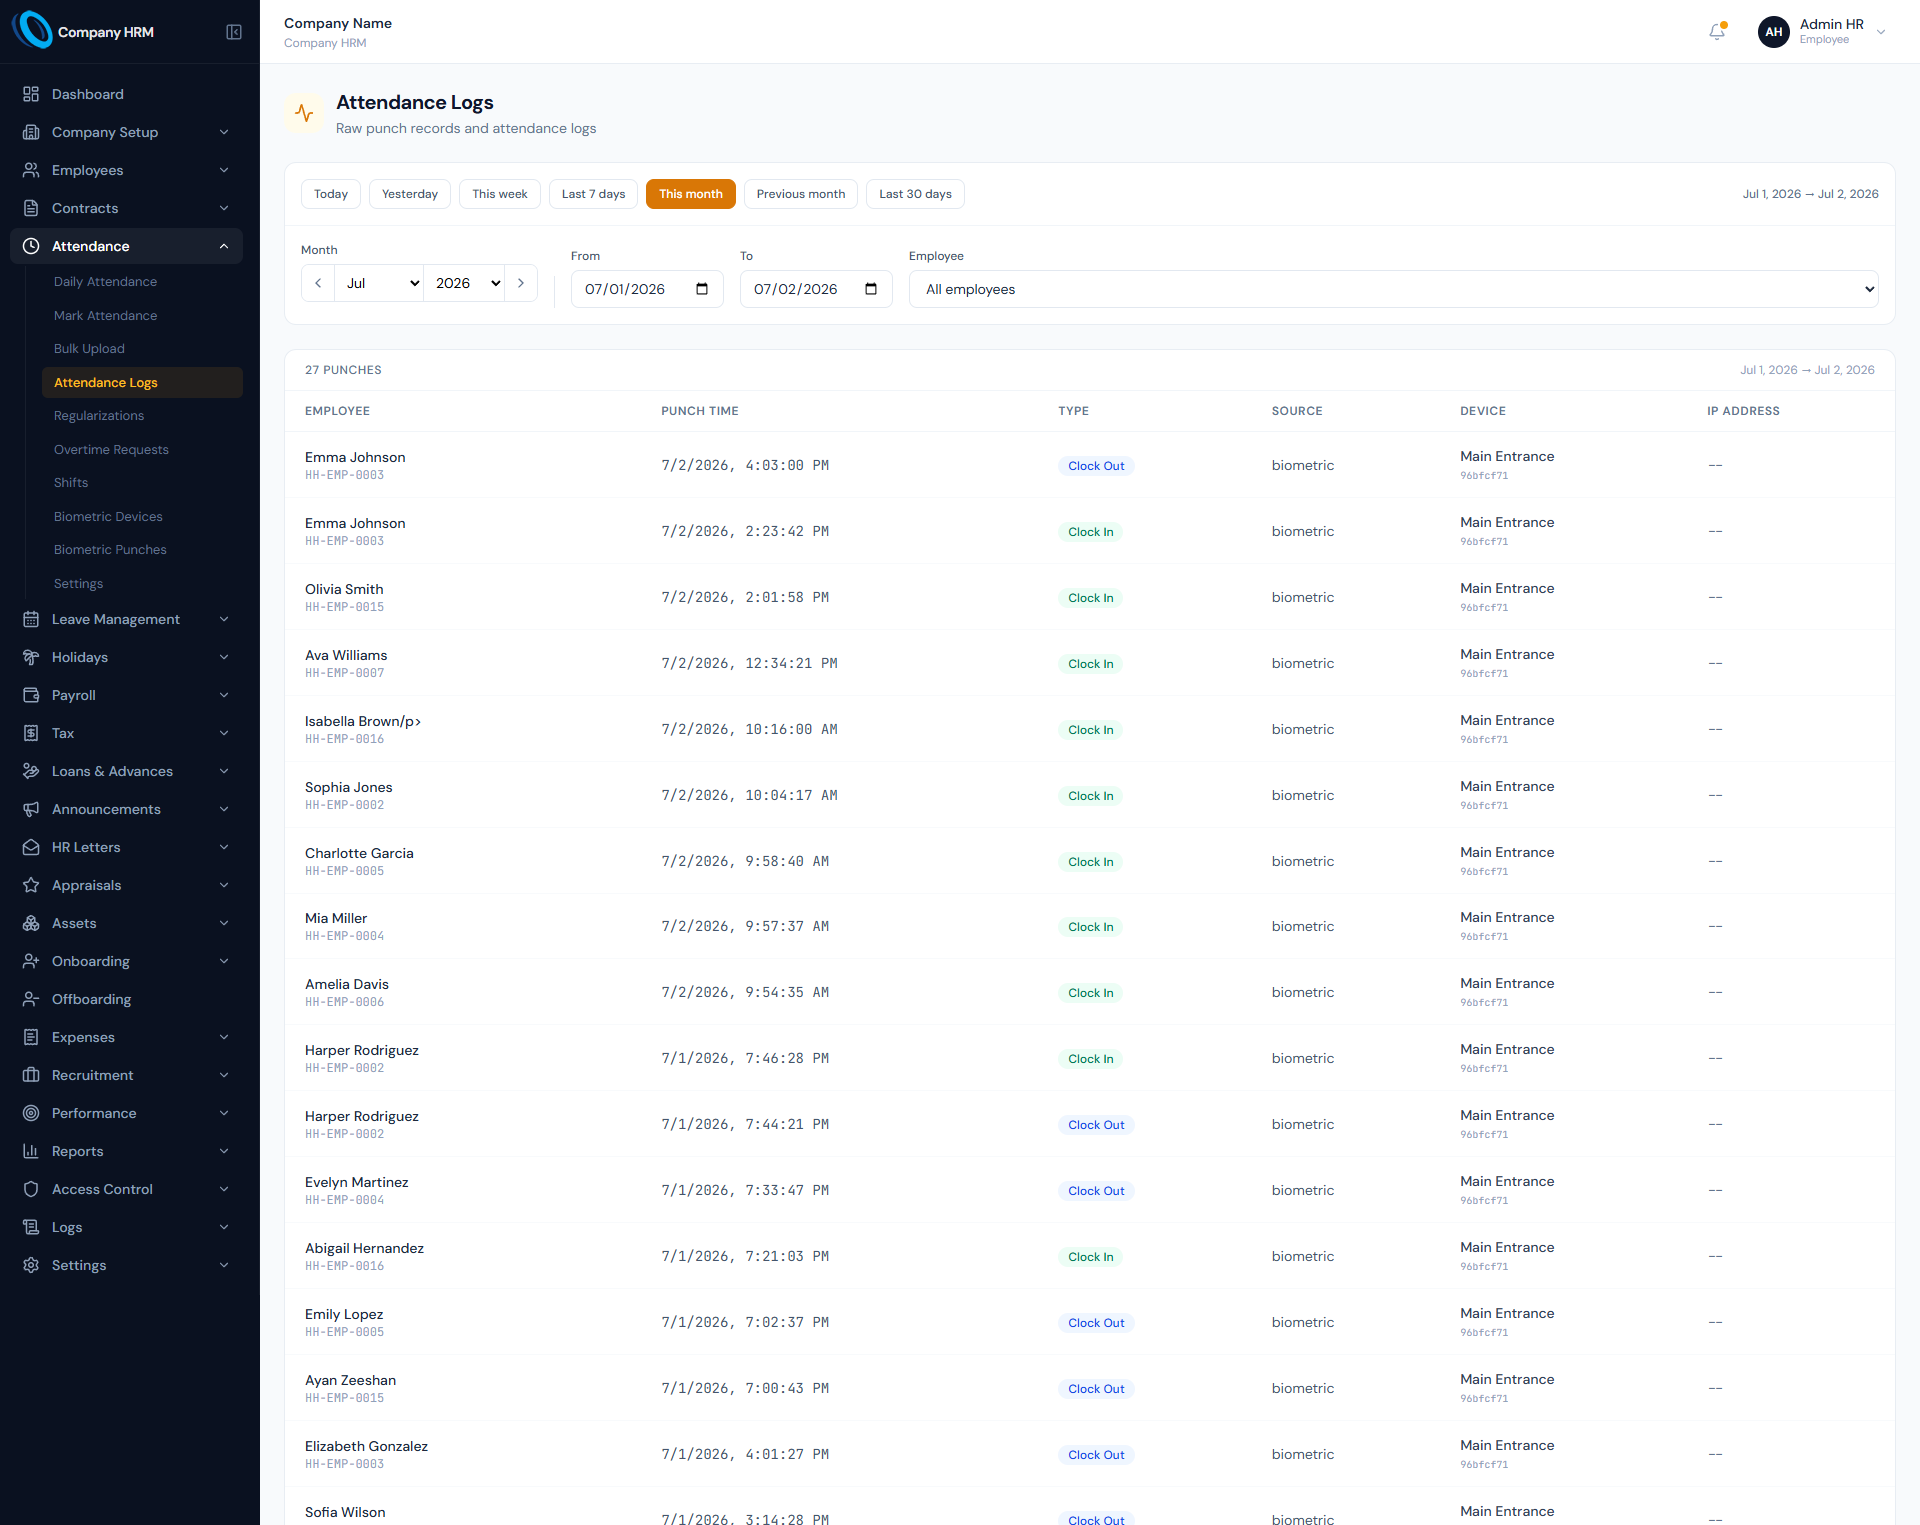Go to next month arrow
Screen dimensions: 1920x1525
(x=521, y=283)
